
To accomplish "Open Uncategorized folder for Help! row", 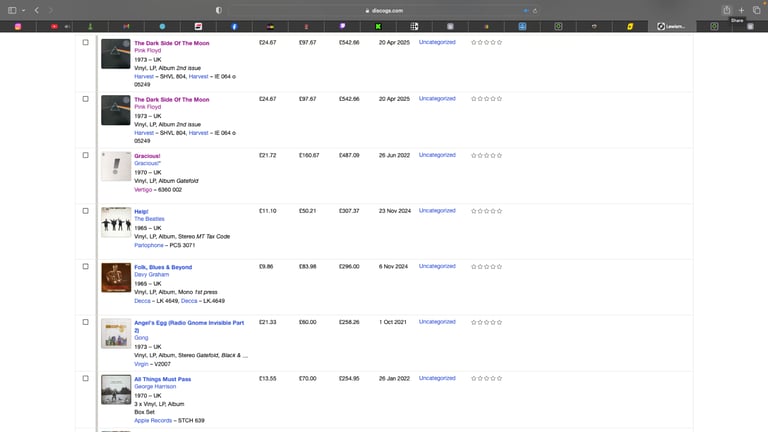I will click(x=437, y=211).
